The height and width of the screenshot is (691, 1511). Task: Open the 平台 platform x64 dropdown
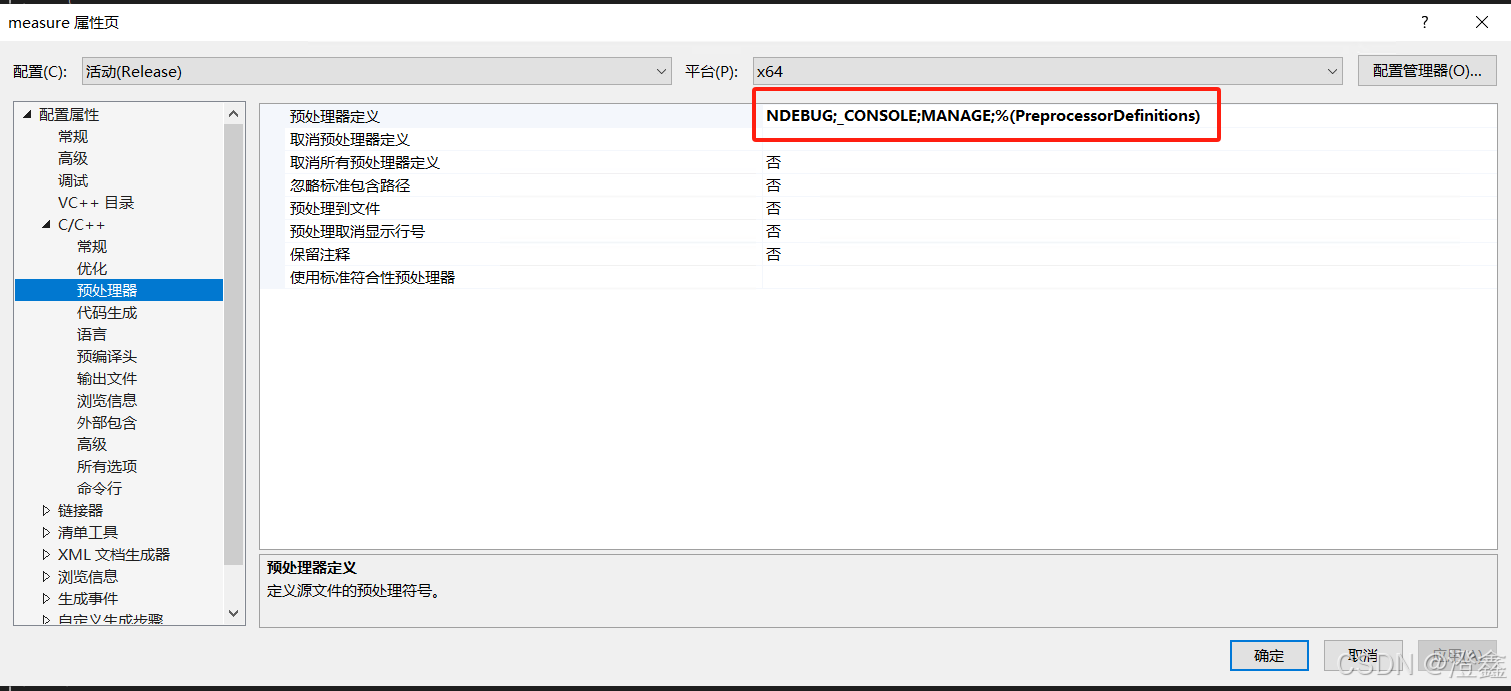(x=1047, y=72)
